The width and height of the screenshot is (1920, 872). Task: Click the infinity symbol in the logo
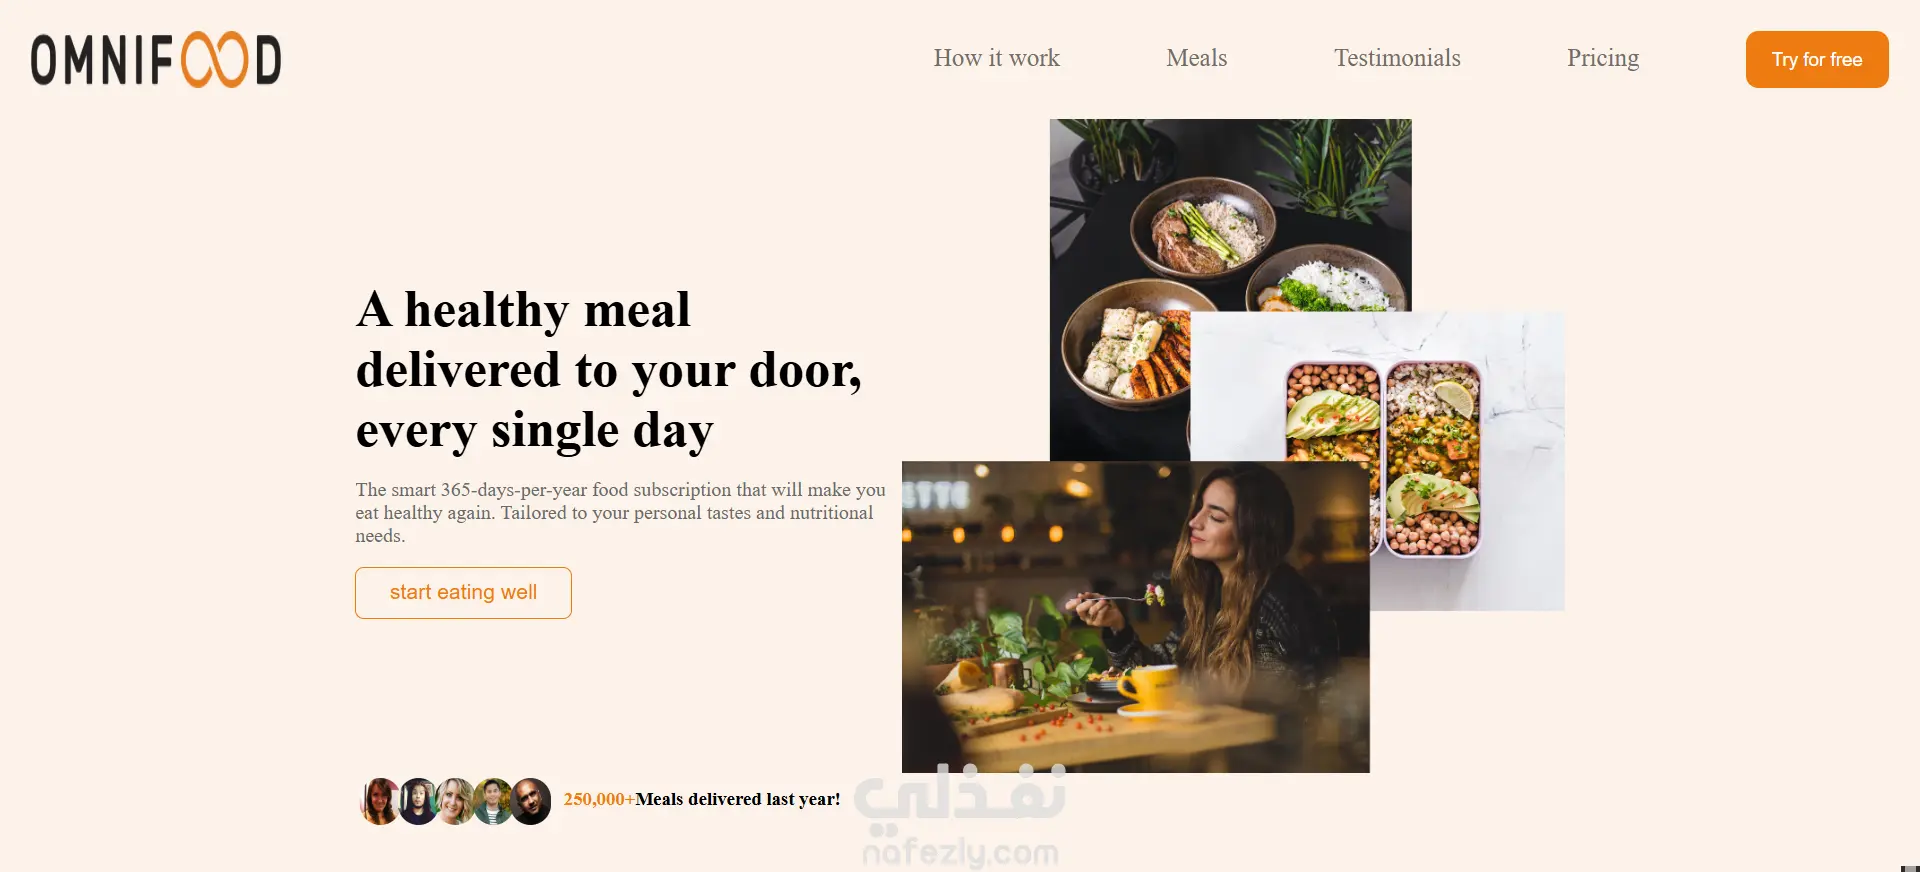pos(215,60)
